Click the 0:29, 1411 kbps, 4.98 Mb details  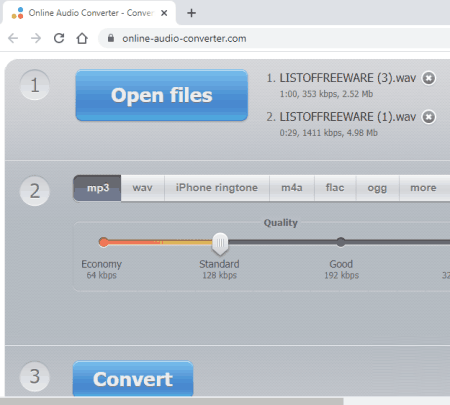point(328,133)
